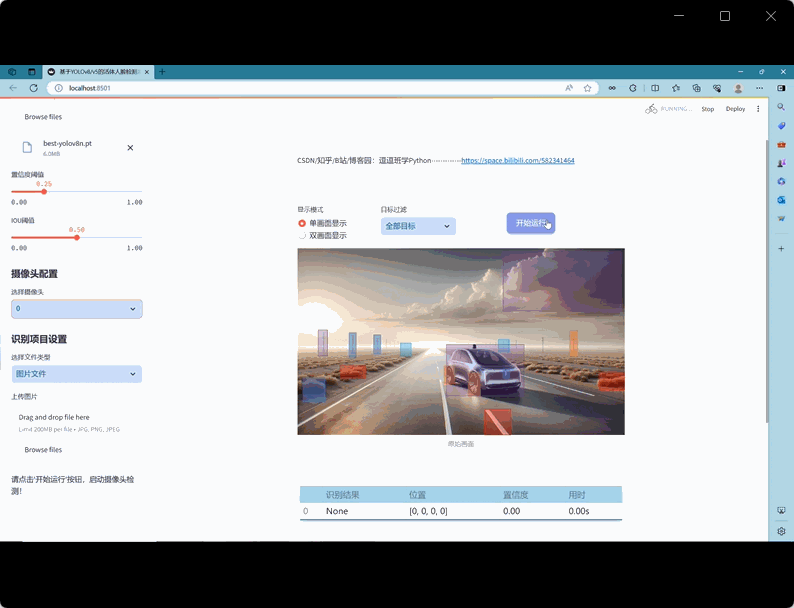This screenshot has width=794, height=608.
Task: Click the browser back arrow
Action: (x=13, y=88)
